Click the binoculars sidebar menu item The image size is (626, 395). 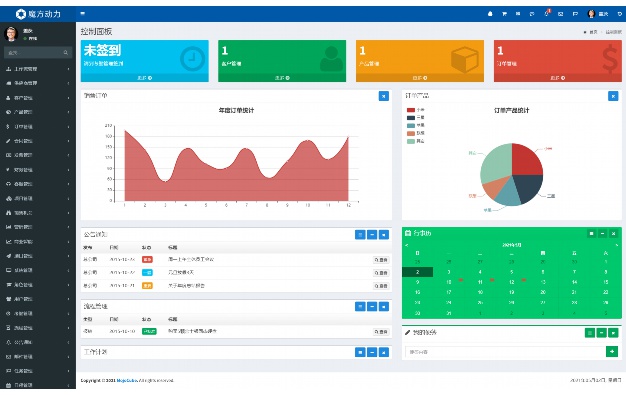click(x=38, y=213)
